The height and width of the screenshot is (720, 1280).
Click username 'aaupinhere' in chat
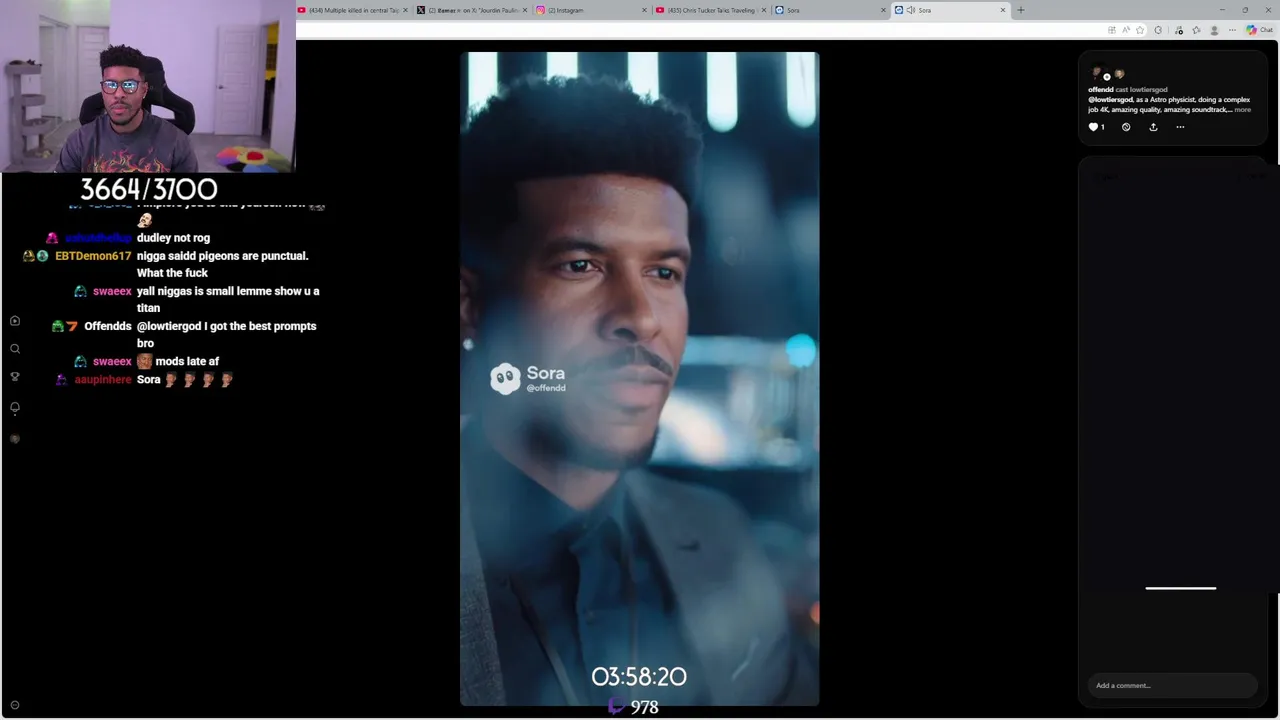pyautogui.click(x=103, y=380)
